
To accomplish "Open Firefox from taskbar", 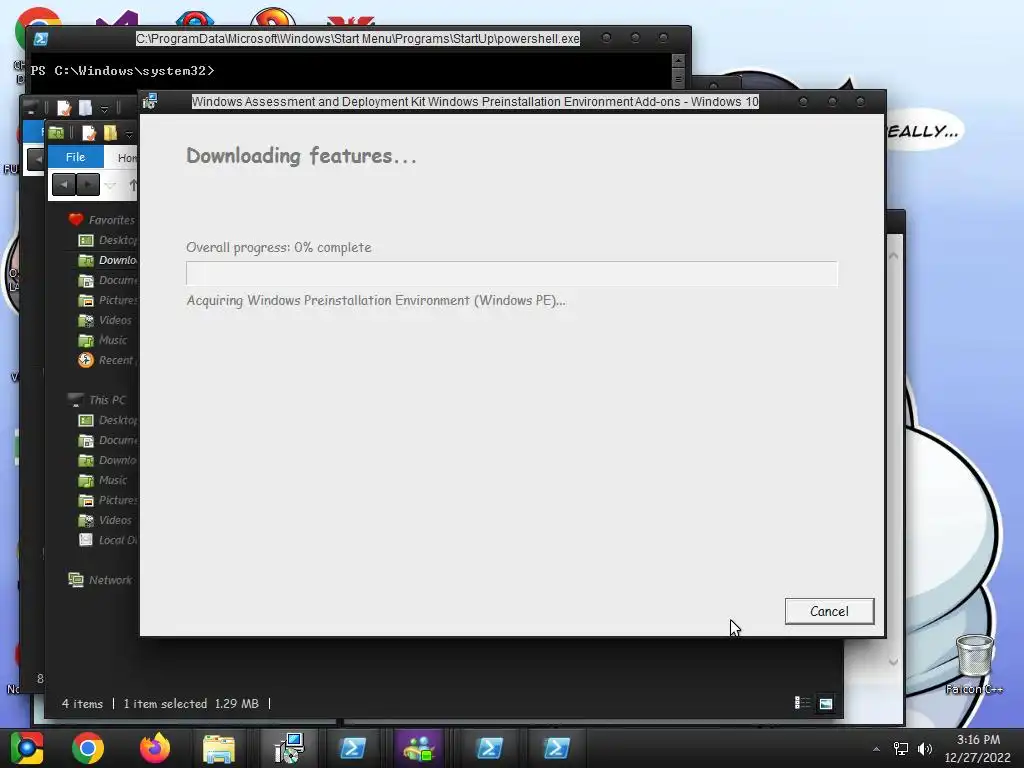I will (x=155, y=748).
